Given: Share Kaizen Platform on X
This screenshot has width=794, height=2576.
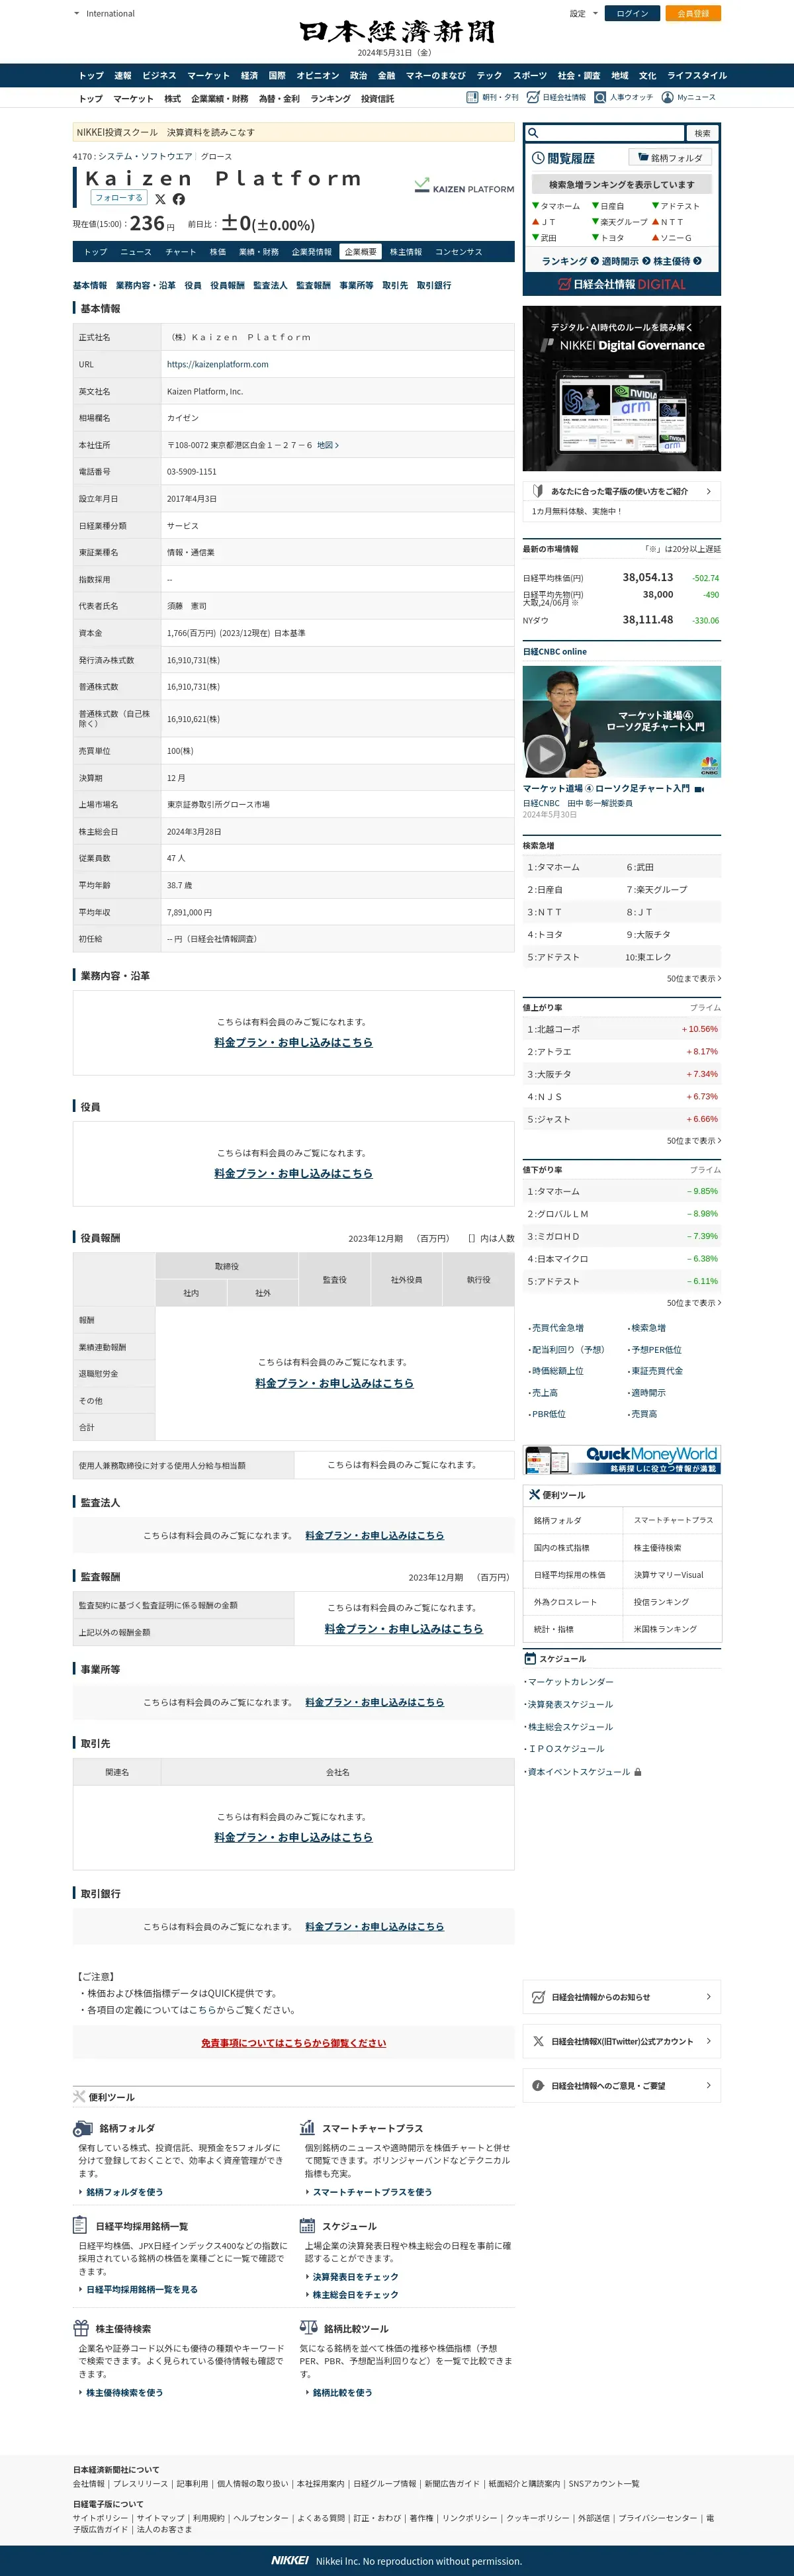Looking at the screenshot, I should [x=160, y=199].
